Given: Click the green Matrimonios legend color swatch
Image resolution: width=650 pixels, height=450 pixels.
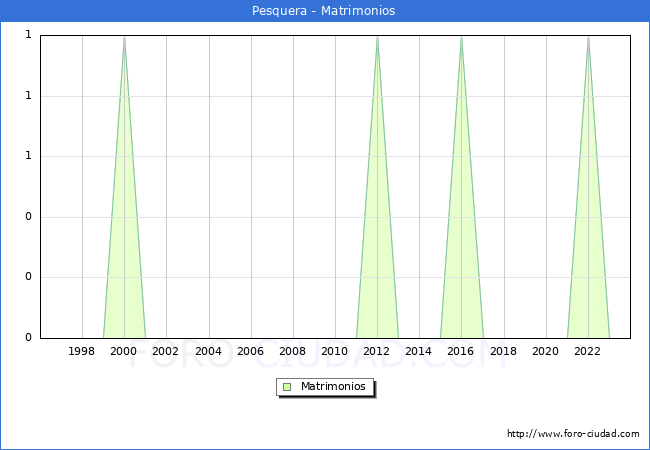Looking at the screenshot, I should pos(287,386).
